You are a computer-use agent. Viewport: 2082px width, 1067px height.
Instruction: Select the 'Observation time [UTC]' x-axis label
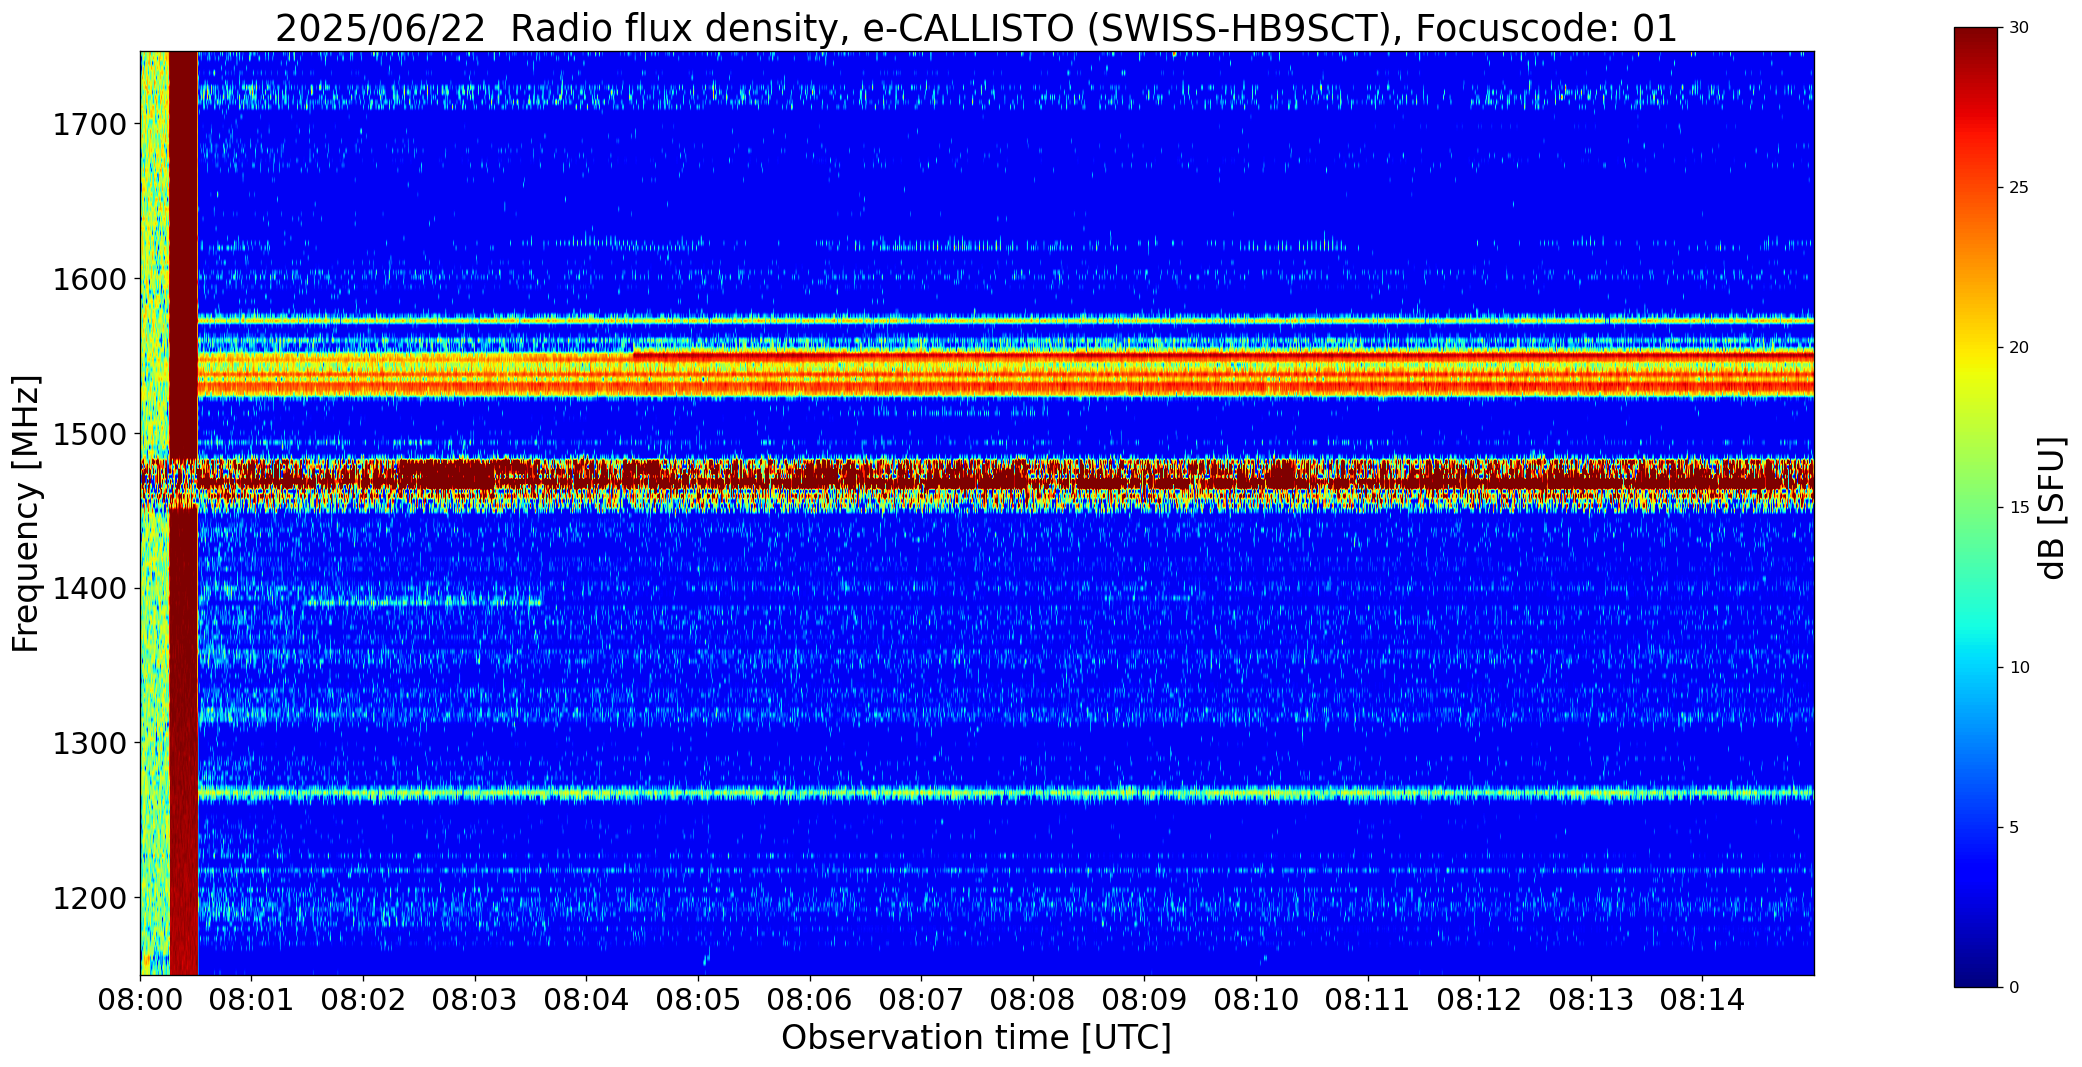click(976, 1038)
